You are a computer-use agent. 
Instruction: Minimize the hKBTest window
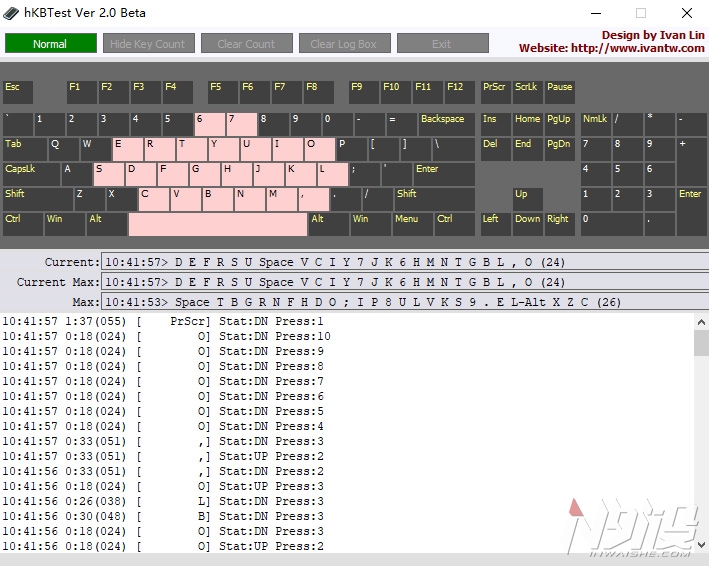(x=596, y=13)
